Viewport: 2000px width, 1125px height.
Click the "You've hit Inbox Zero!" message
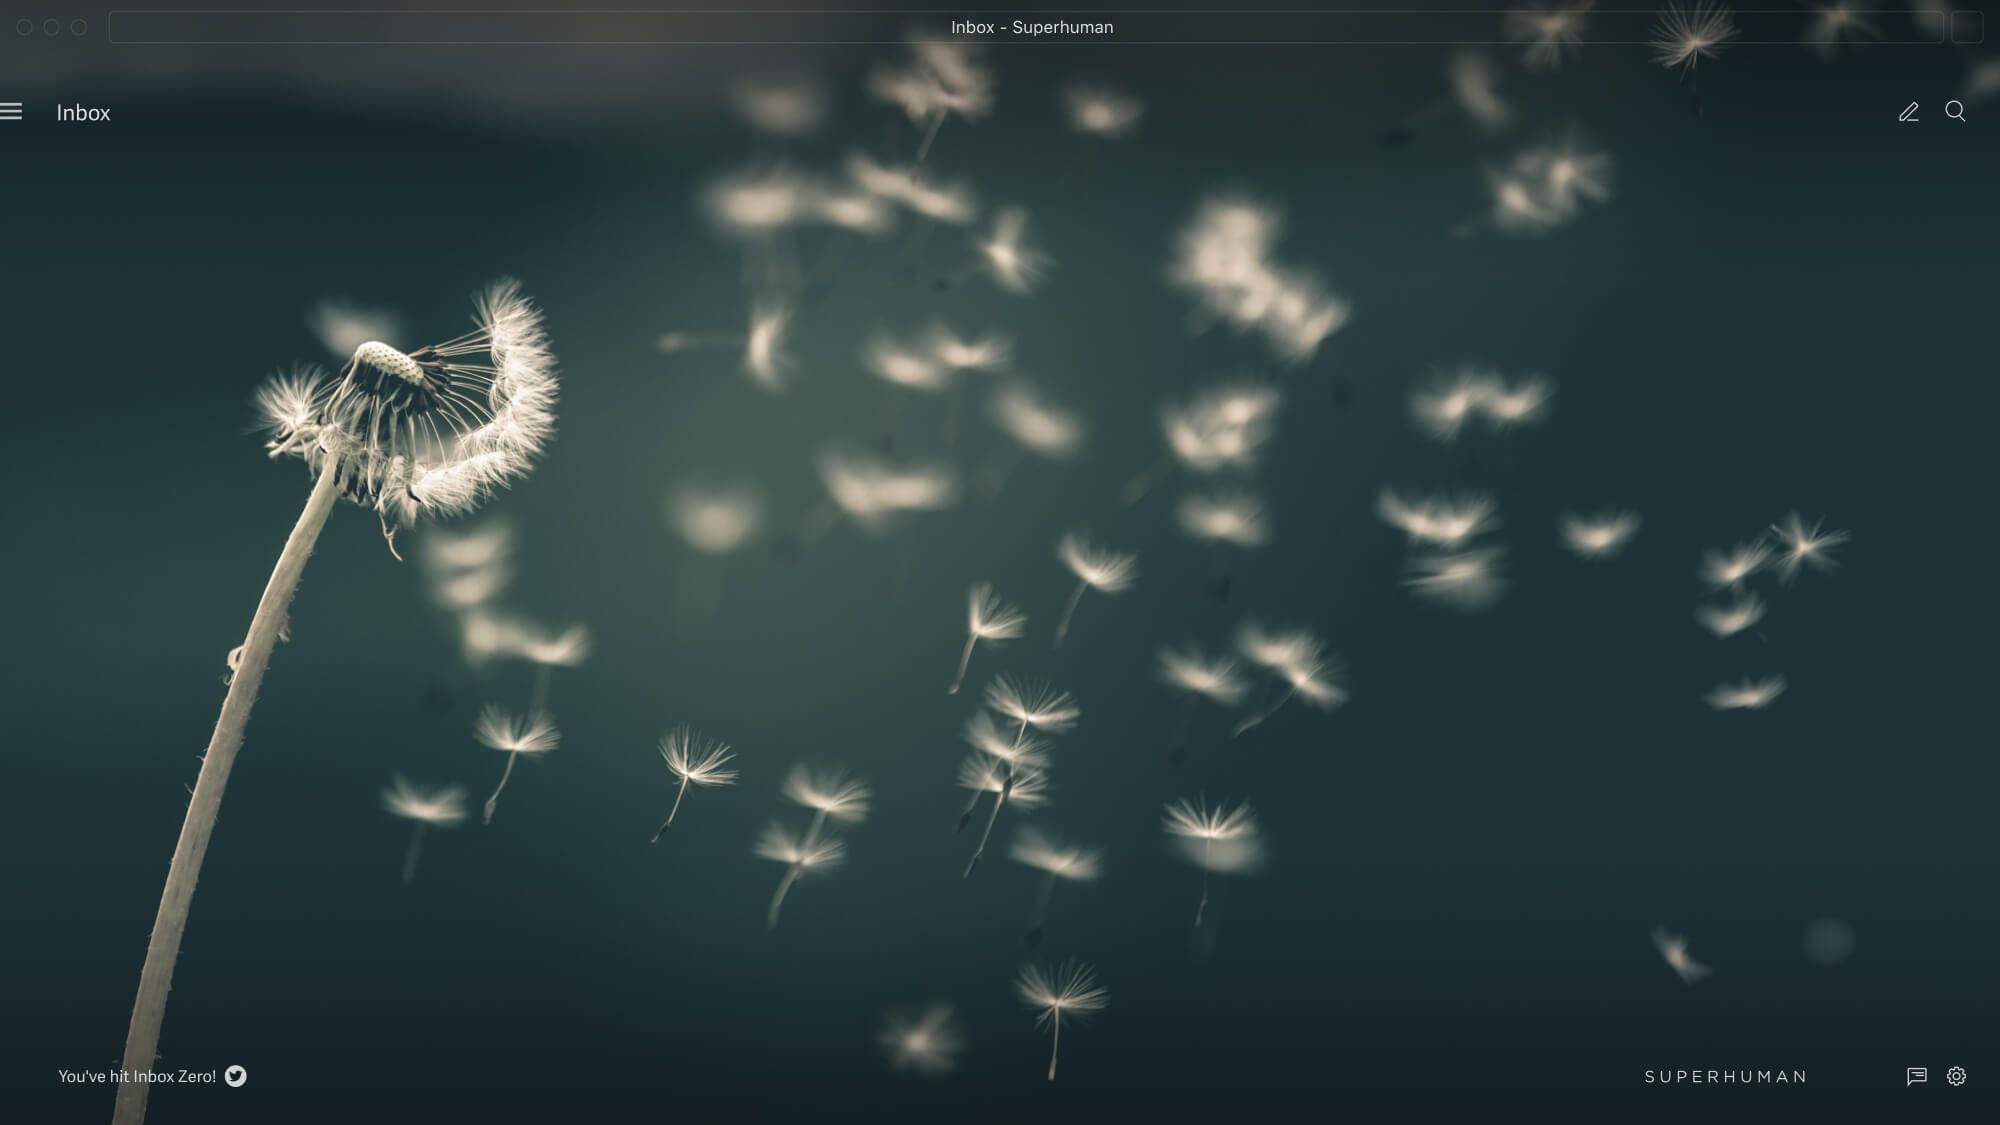137,1076
